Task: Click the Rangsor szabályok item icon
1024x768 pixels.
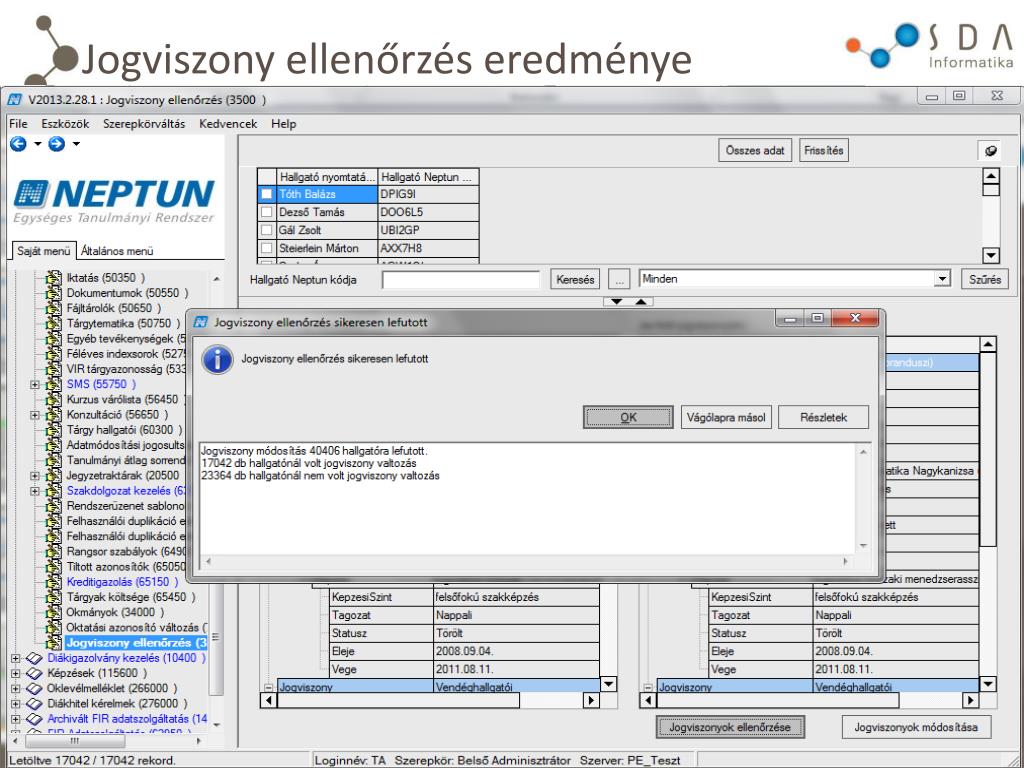Action: click(x=54, y=551)
